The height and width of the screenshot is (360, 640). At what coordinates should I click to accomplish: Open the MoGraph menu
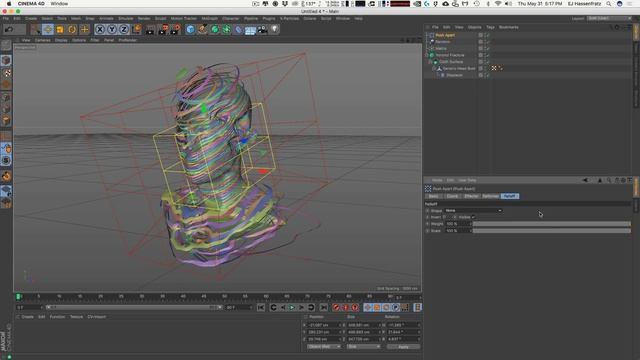tap(209, 18)
